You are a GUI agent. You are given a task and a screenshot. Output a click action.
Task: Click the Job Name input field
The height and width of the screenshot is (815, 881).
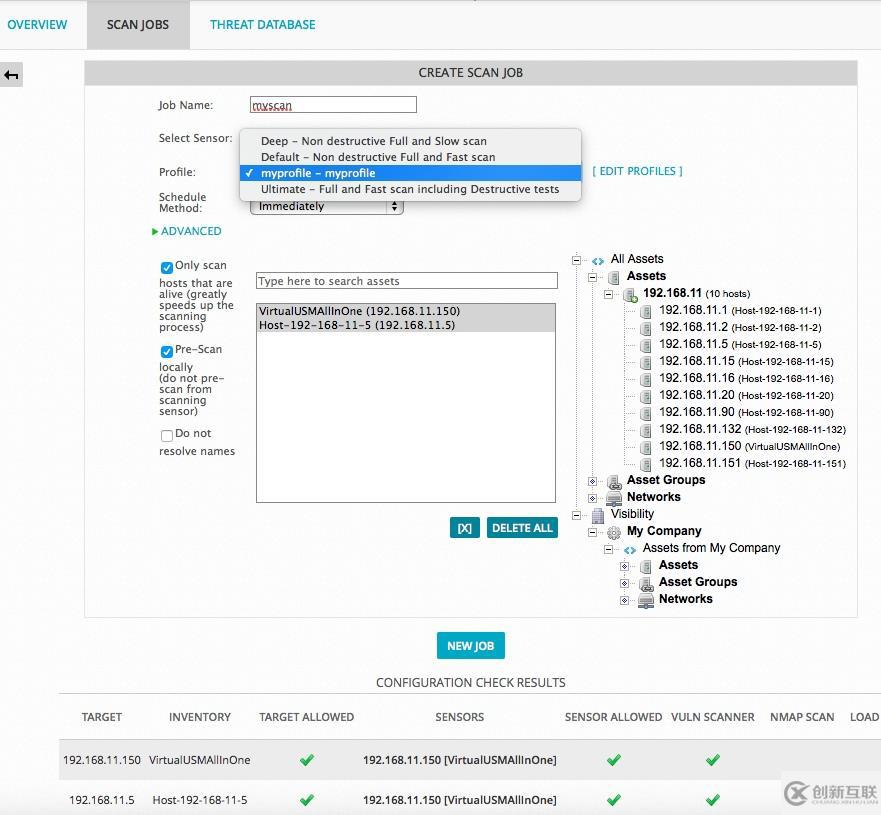333,104
